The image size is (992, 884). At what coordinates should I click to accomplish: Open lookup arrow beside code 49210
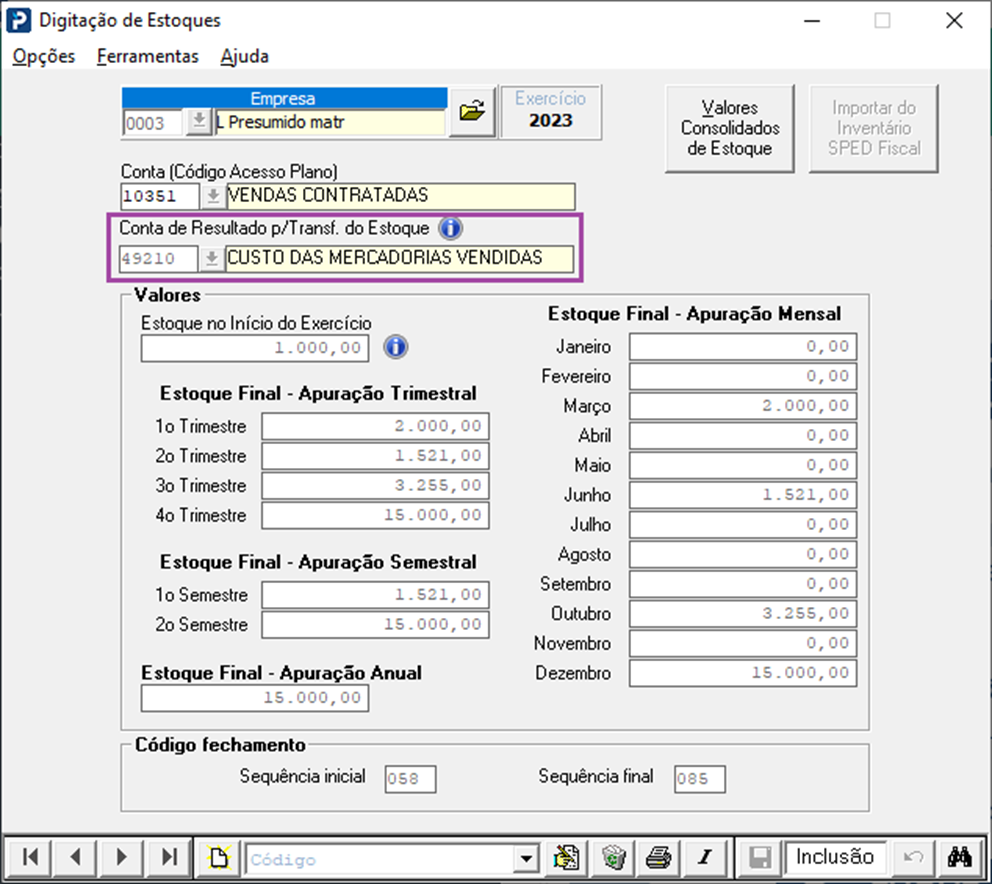[x=212, y=258]
